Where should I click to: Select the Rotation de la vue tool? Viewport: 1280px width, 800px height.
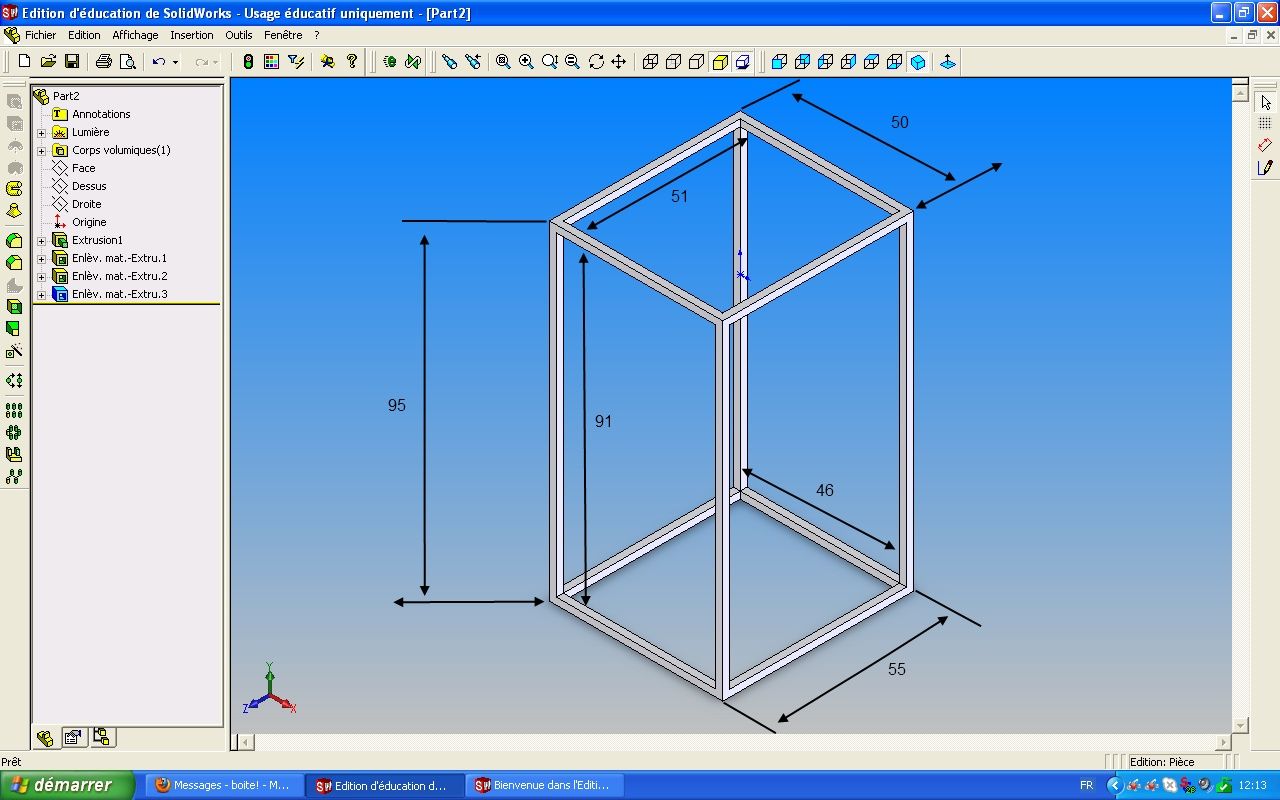click(x=597, y=61)
